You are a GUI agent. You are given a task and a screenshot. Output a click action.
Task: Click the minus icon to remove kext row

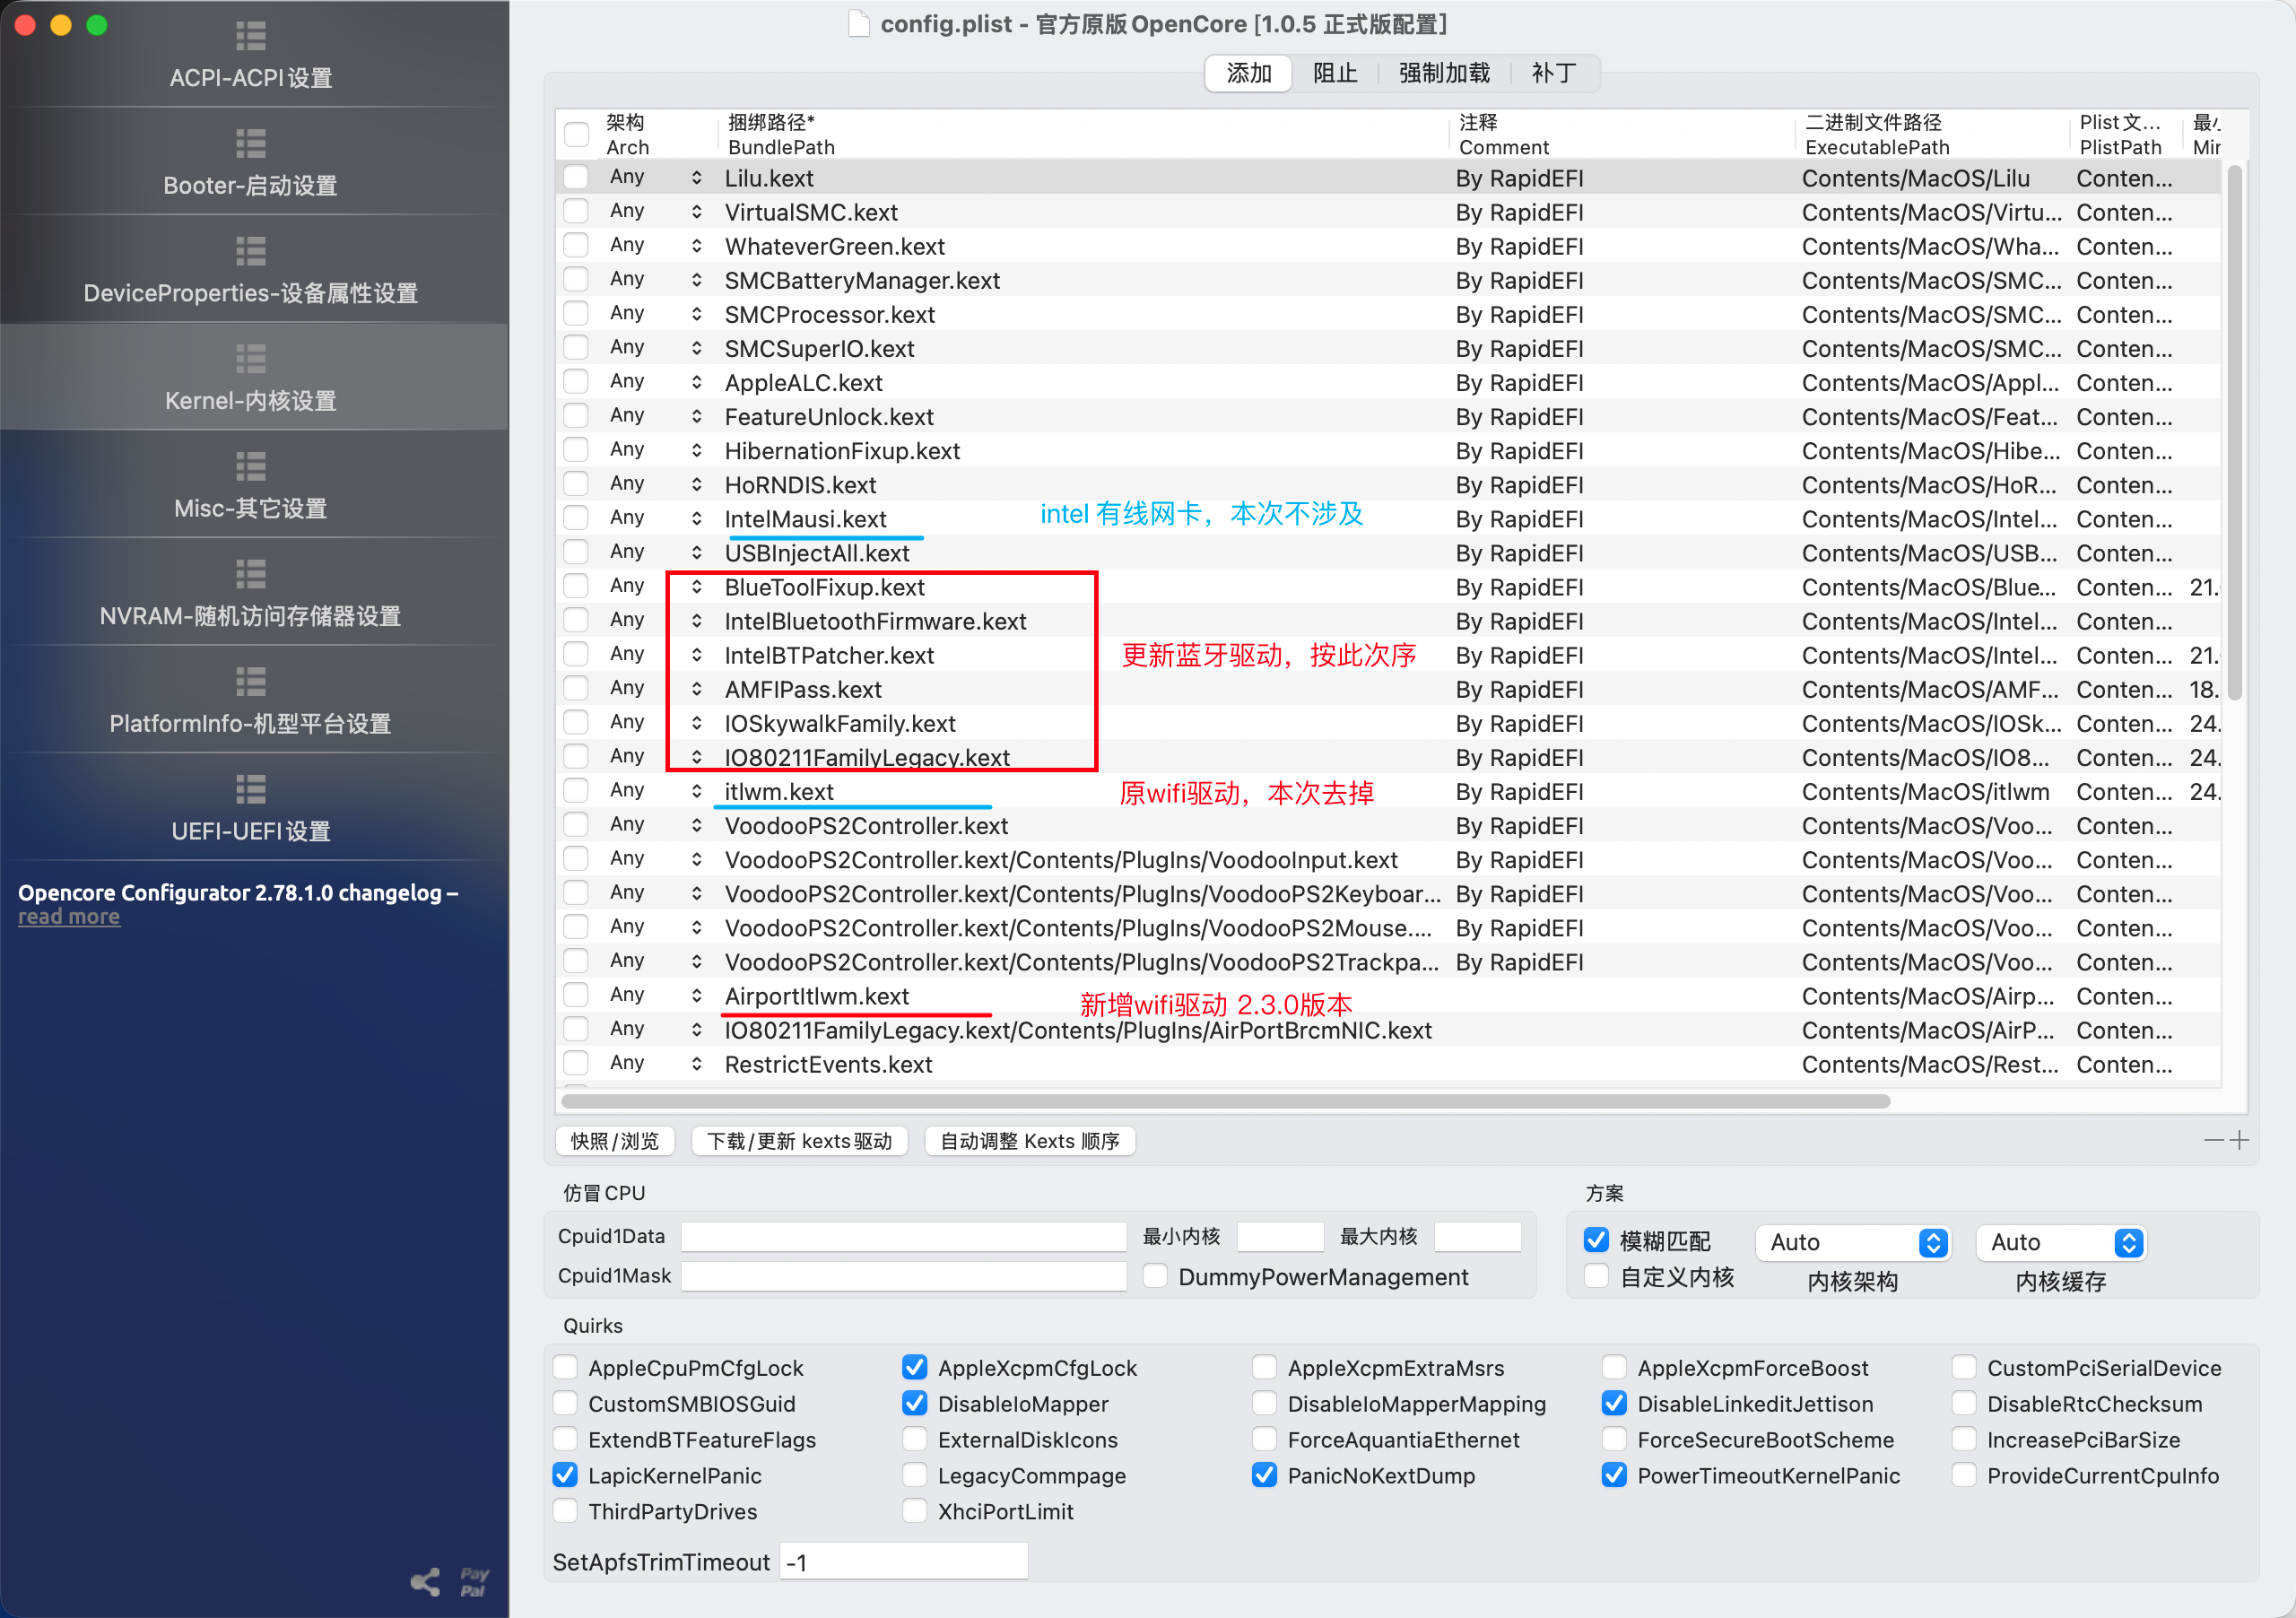(x=2214, y=1140)
